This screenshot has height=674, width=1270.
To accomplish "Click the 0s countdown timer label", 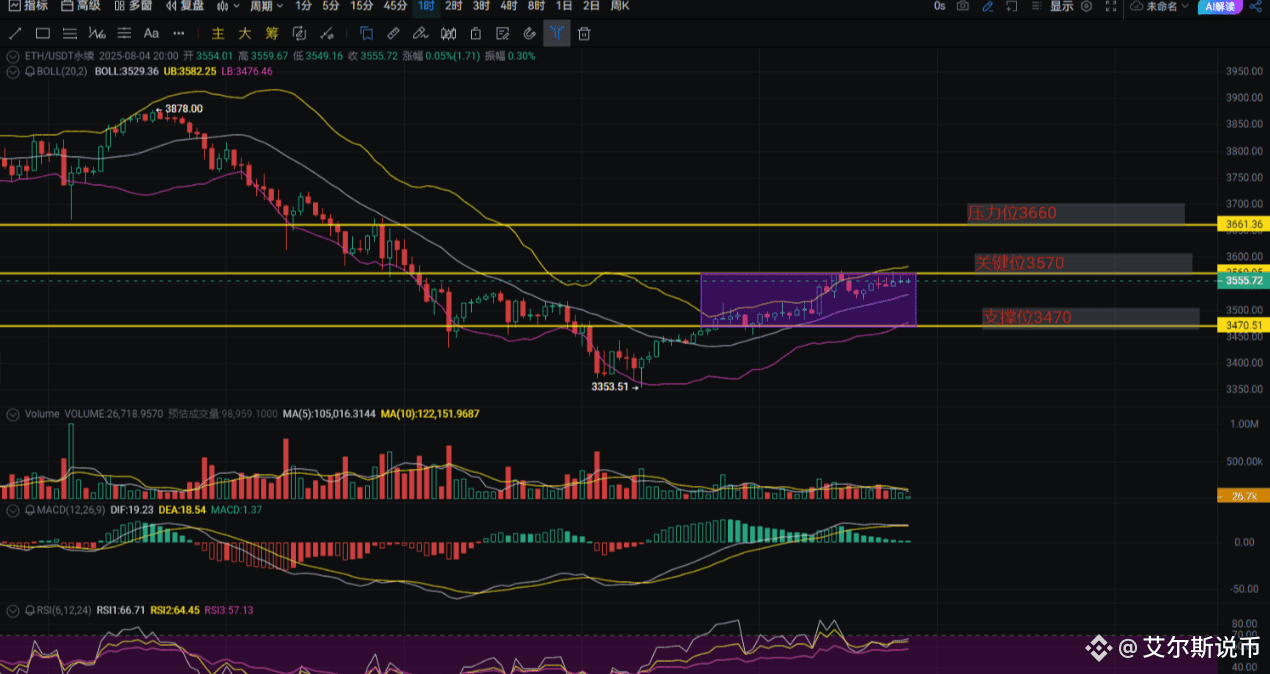I will click(940, 6).
